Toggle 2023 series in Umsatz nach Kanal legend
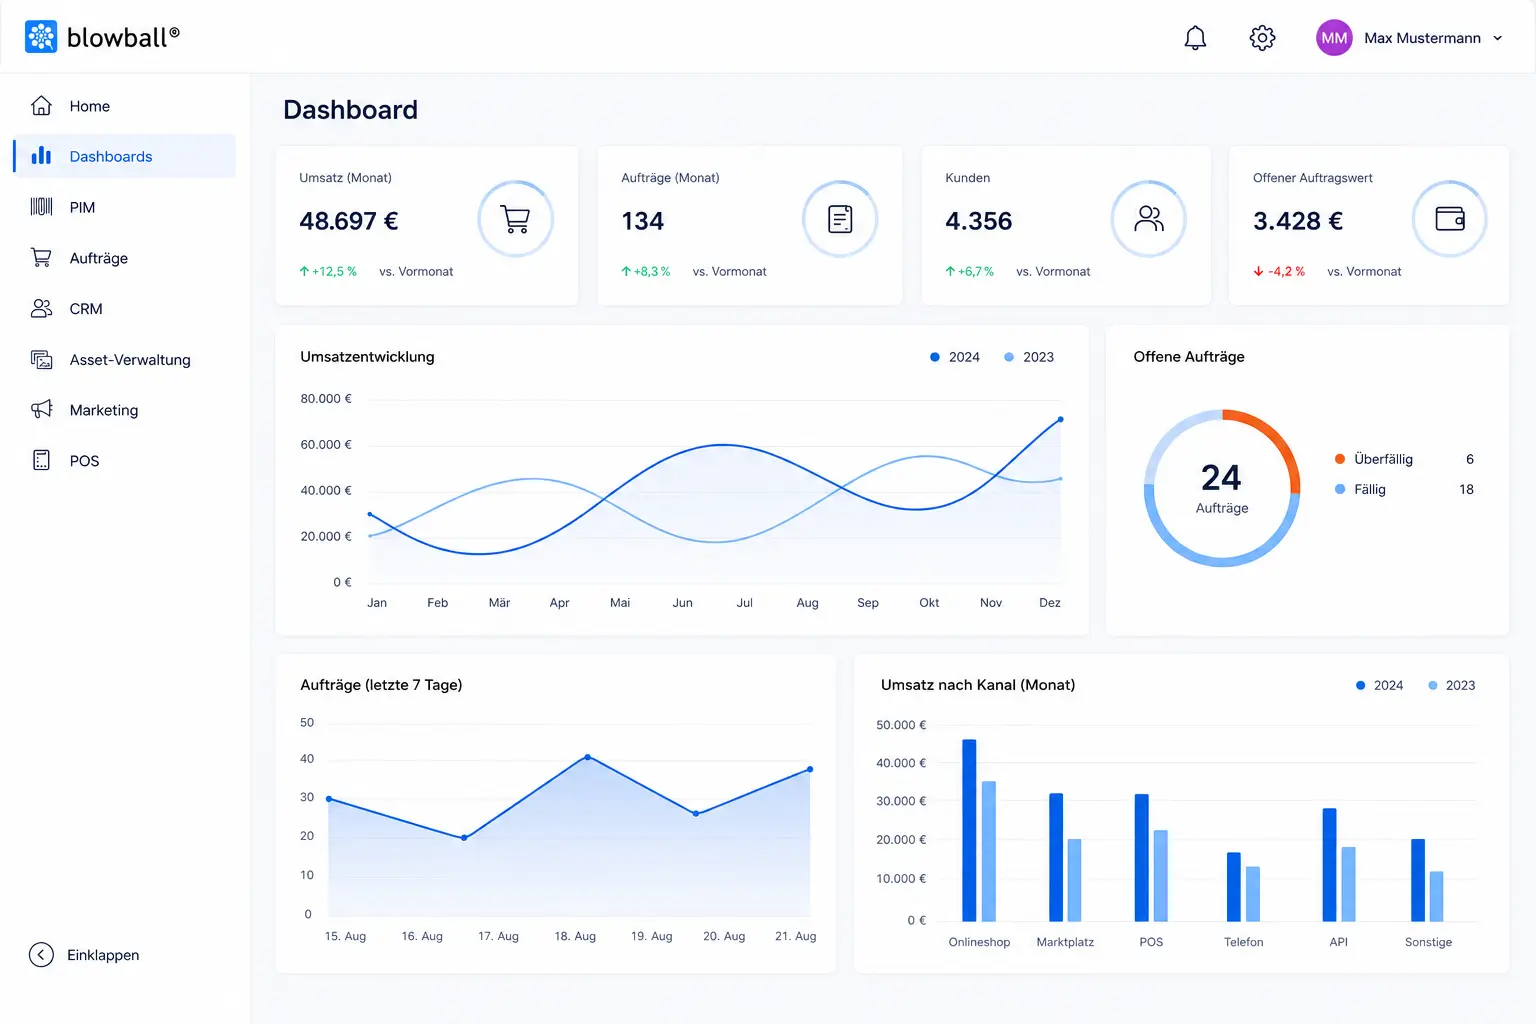Viewport: 1536px width, 1024px height. [1452, 685]
